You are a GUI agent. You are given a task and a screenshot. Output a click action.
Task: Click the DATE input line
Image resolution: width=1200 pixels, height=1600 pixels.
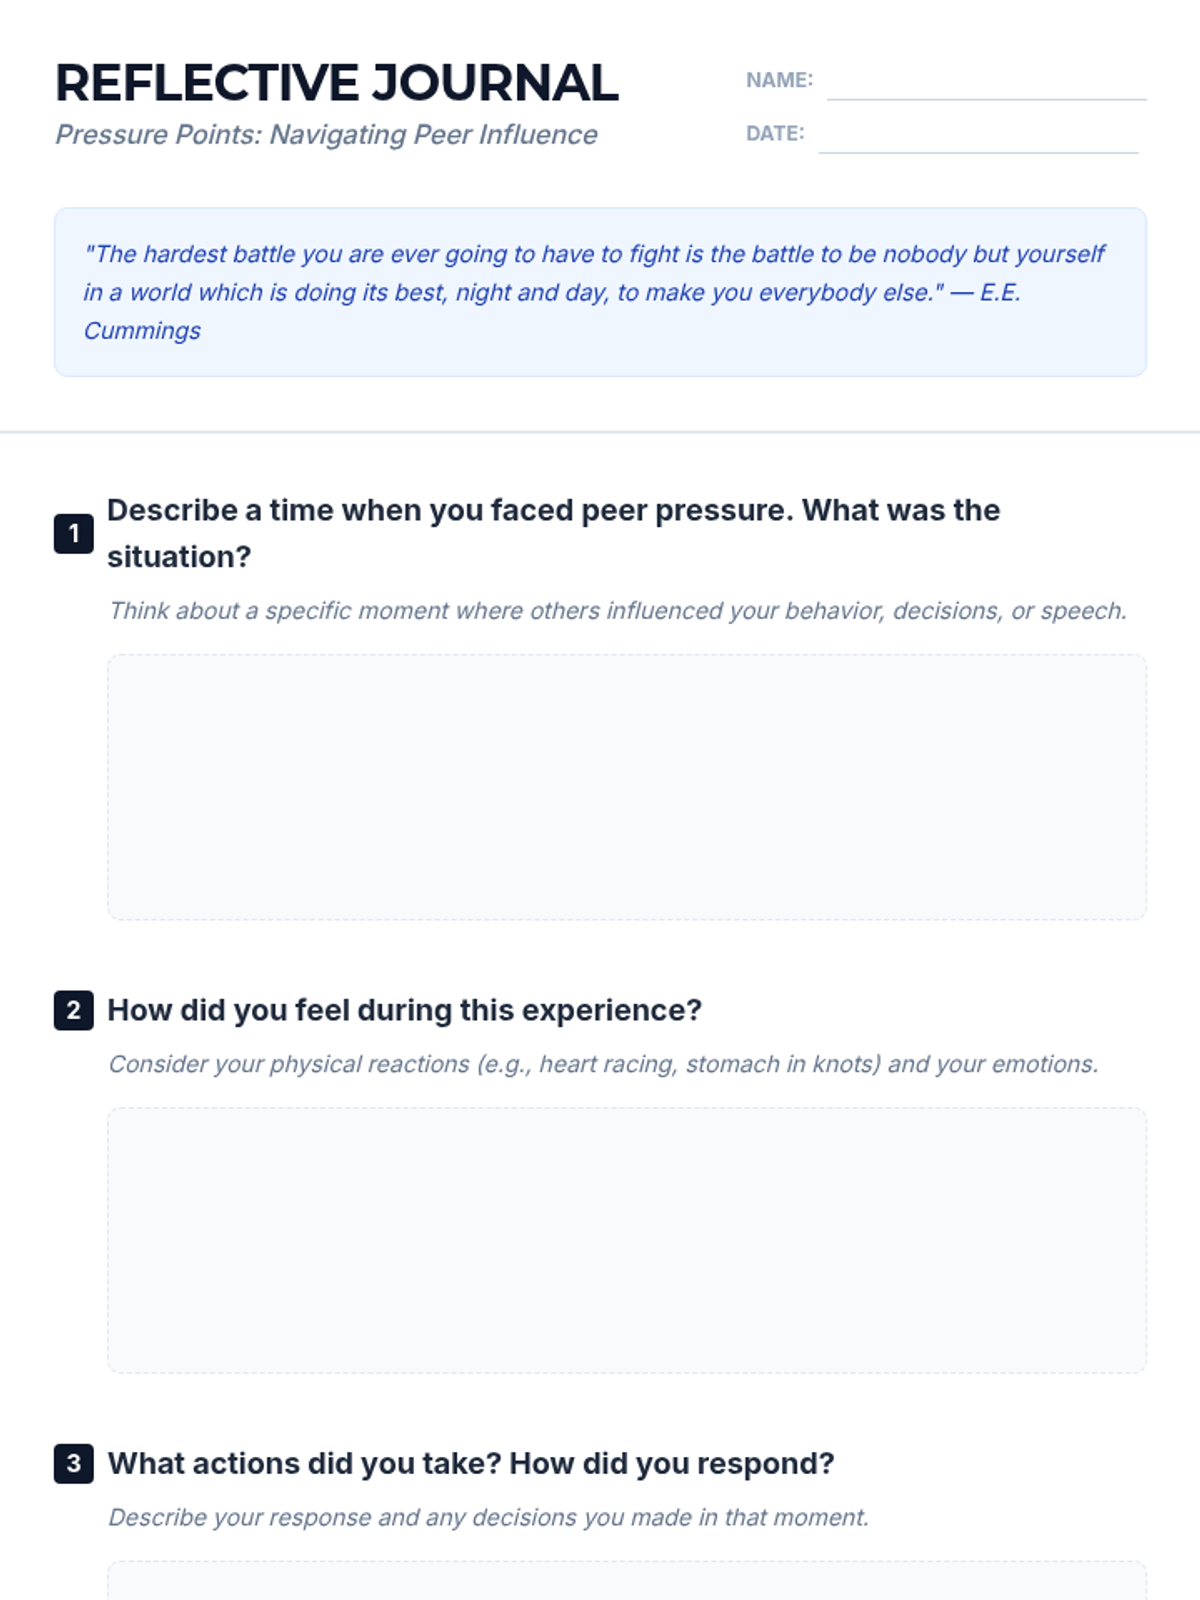click(x=978, y=138)
